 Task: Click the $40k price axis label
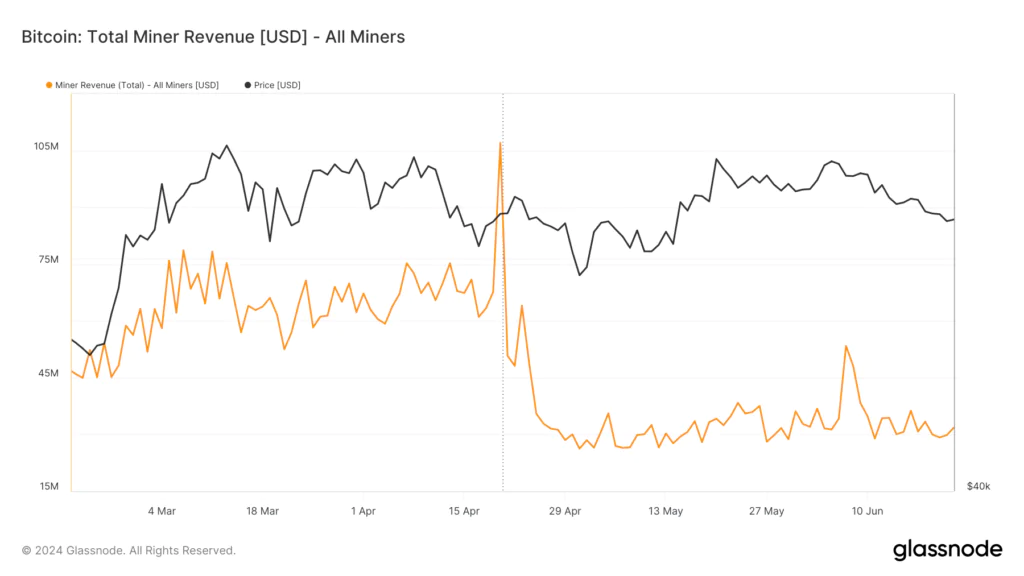click(x=978, y=487)
